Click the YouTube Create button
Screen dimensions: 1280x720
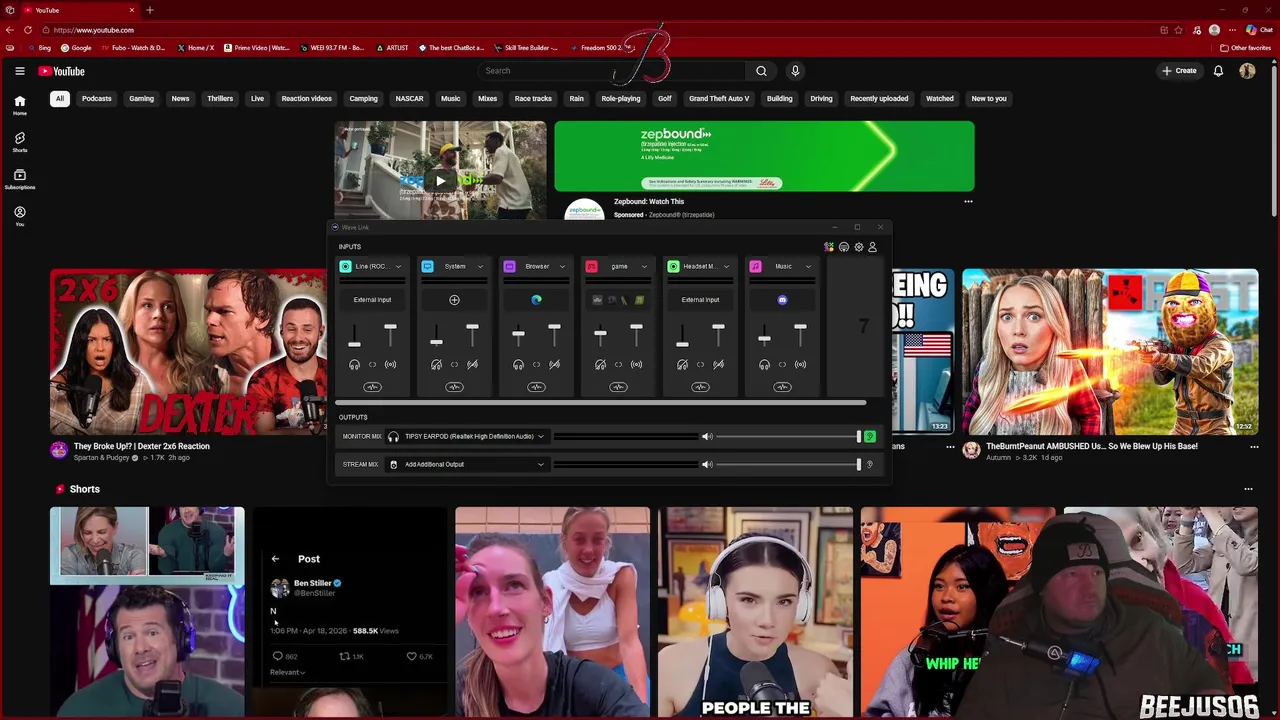pos(1179,71)
